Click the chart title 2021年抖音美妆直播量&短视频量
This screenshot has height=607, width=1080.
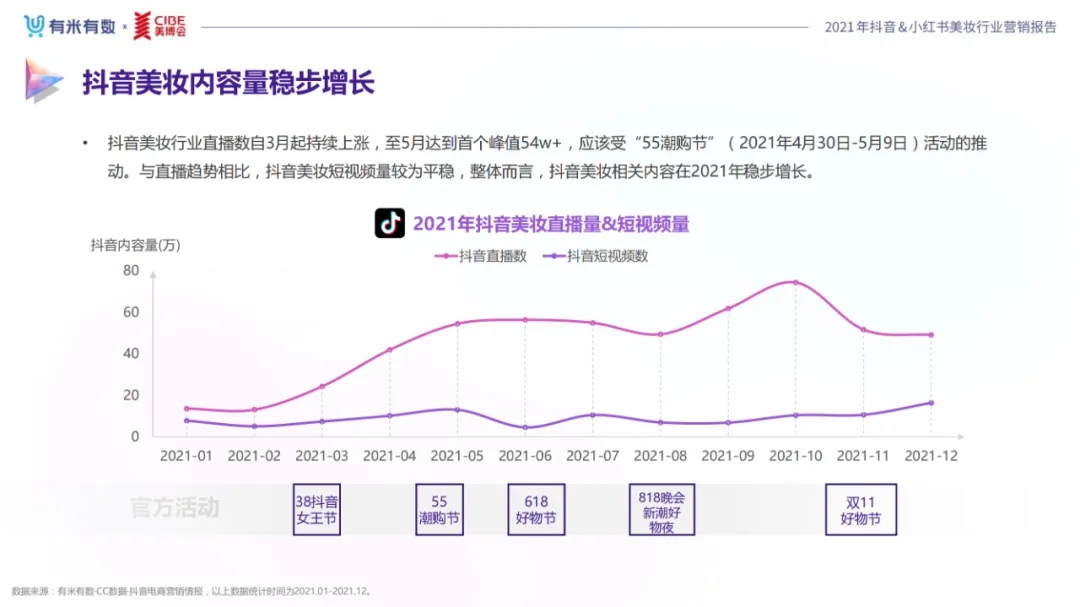[x=551, y=224]
